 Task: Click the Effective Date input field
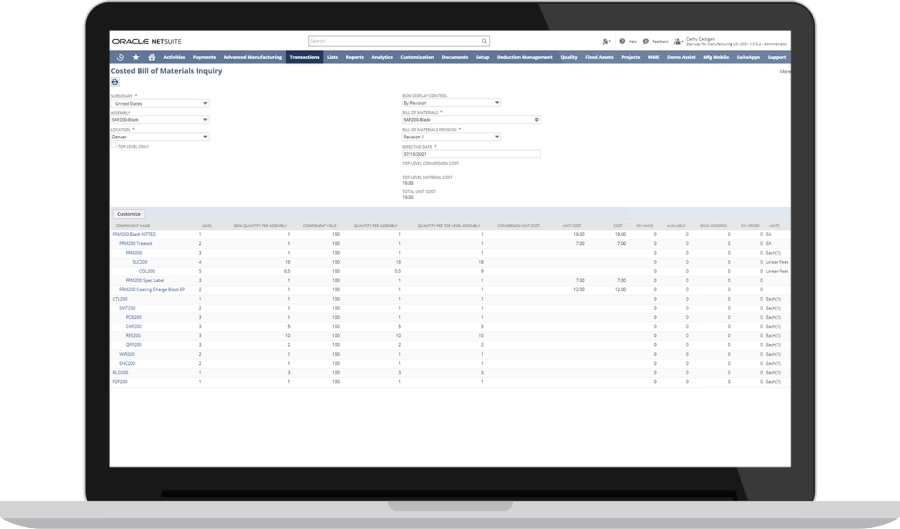click(x=471, y=154)
